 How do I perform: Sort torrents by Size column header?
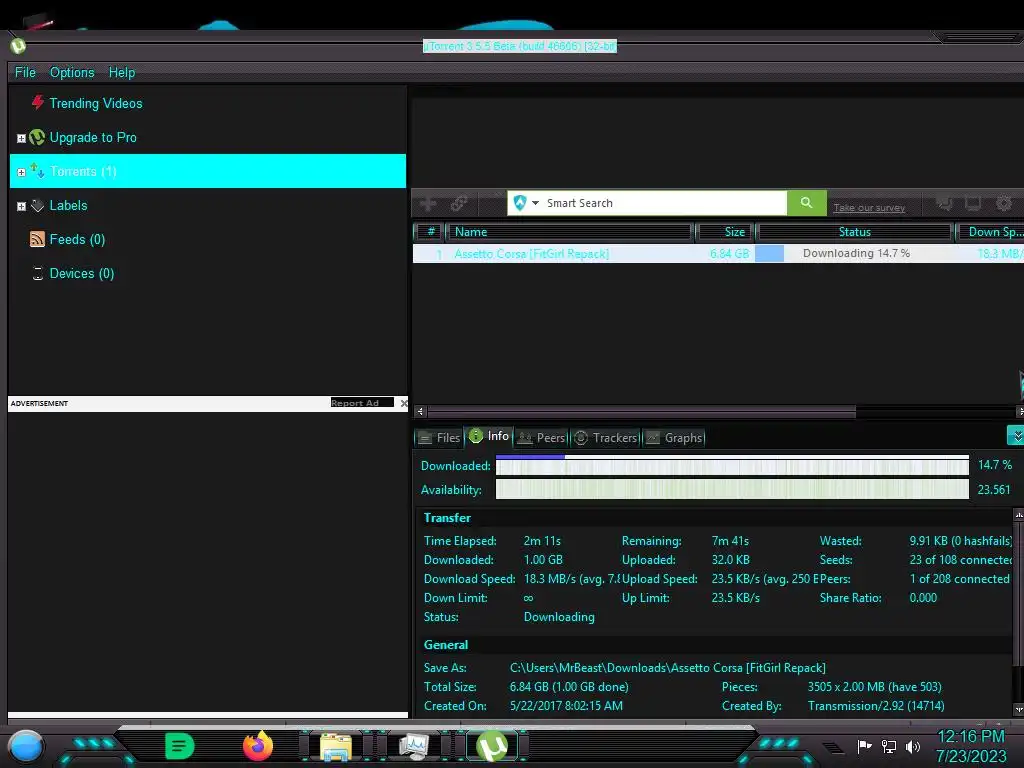[724, 232]
